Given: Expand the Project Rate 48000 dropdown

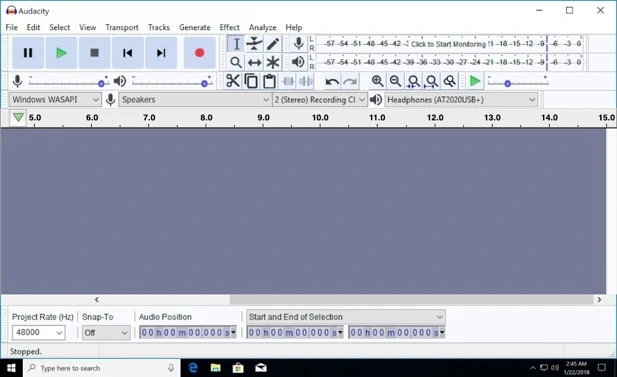Looking at the screenshot, I should coord(38,333).
